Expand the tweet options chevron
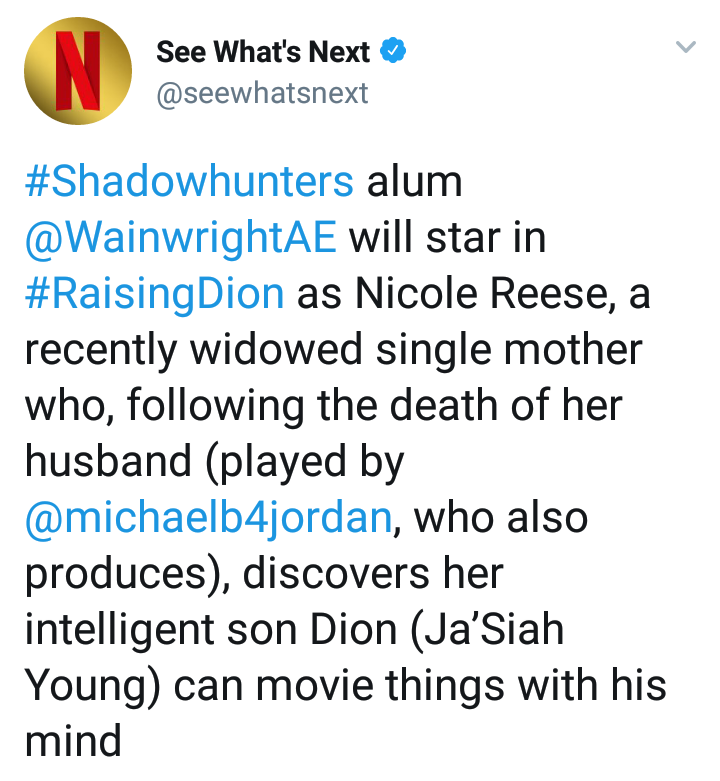Image resolution: width=720 pixels, height=781 pixels. 685,47
